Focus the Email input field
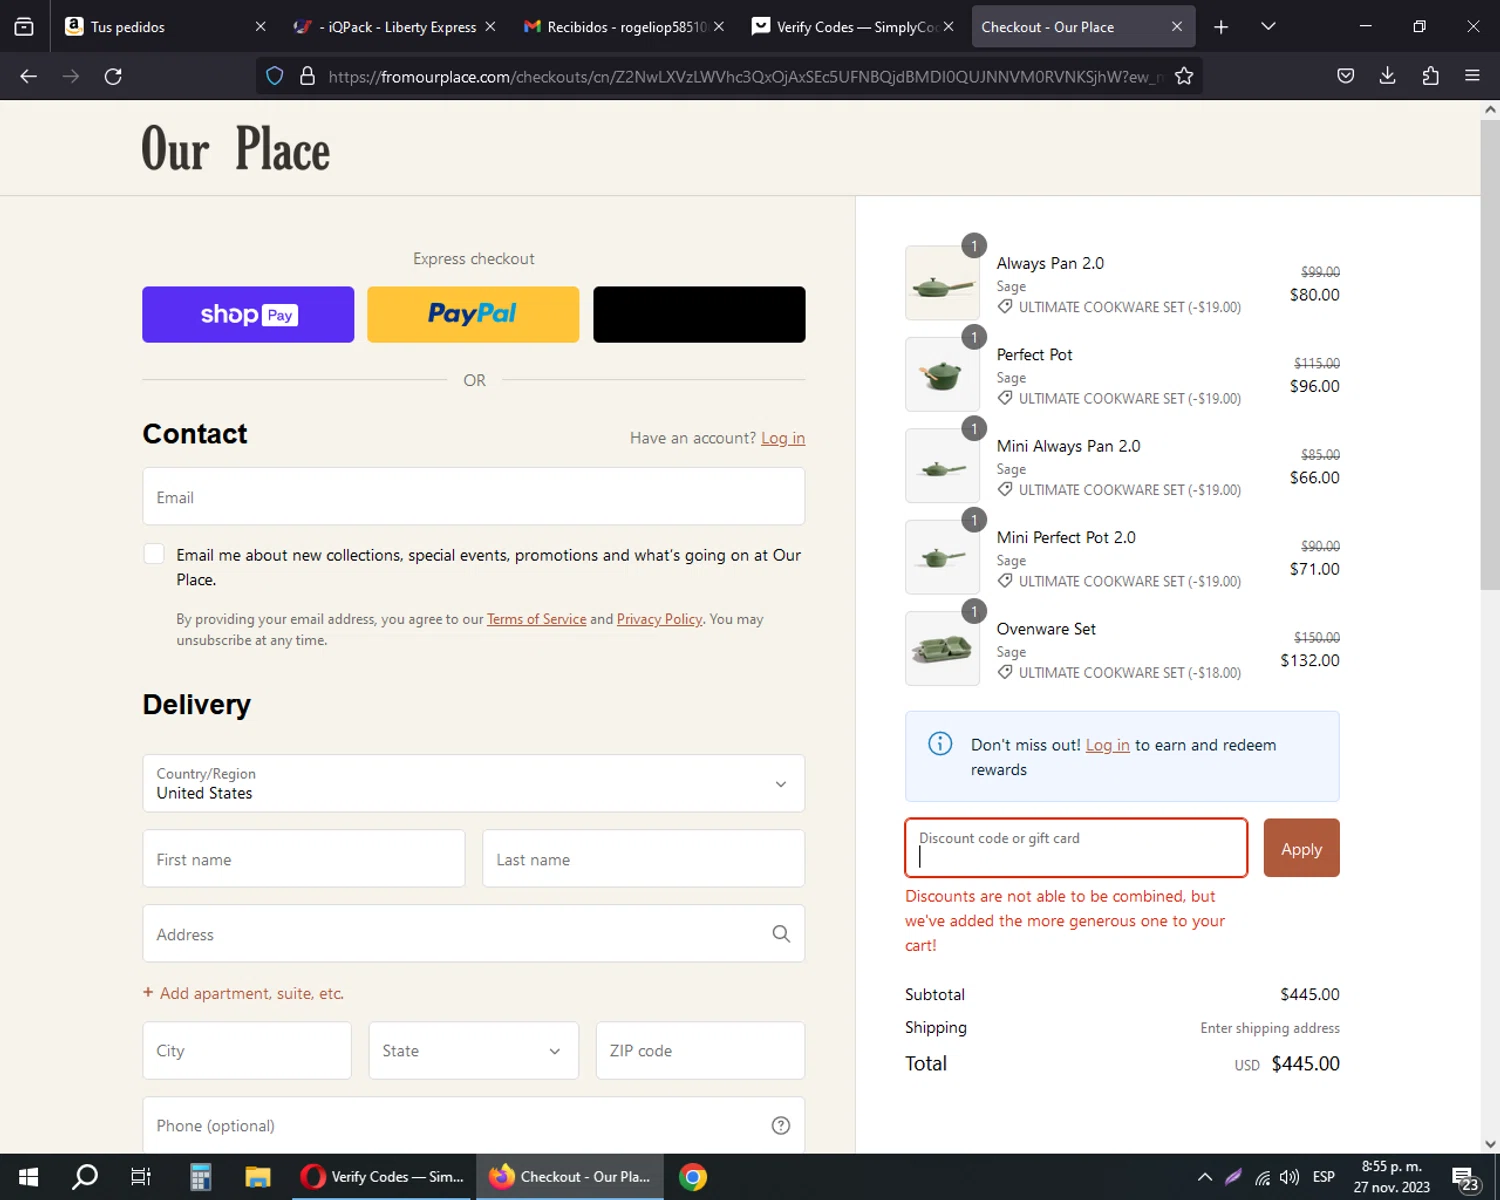The image size is (1500, 1200). pos(474,497)
